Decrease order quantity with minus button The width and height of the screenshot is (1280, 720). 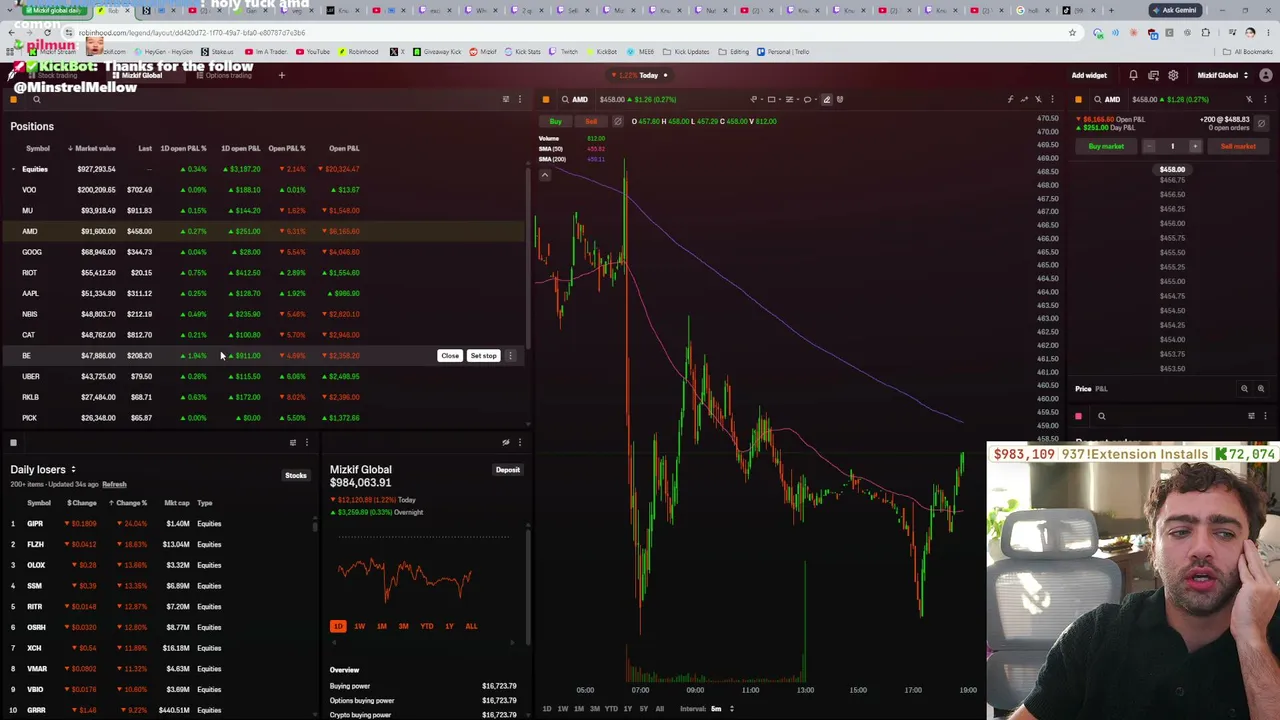click(1149, 146)
